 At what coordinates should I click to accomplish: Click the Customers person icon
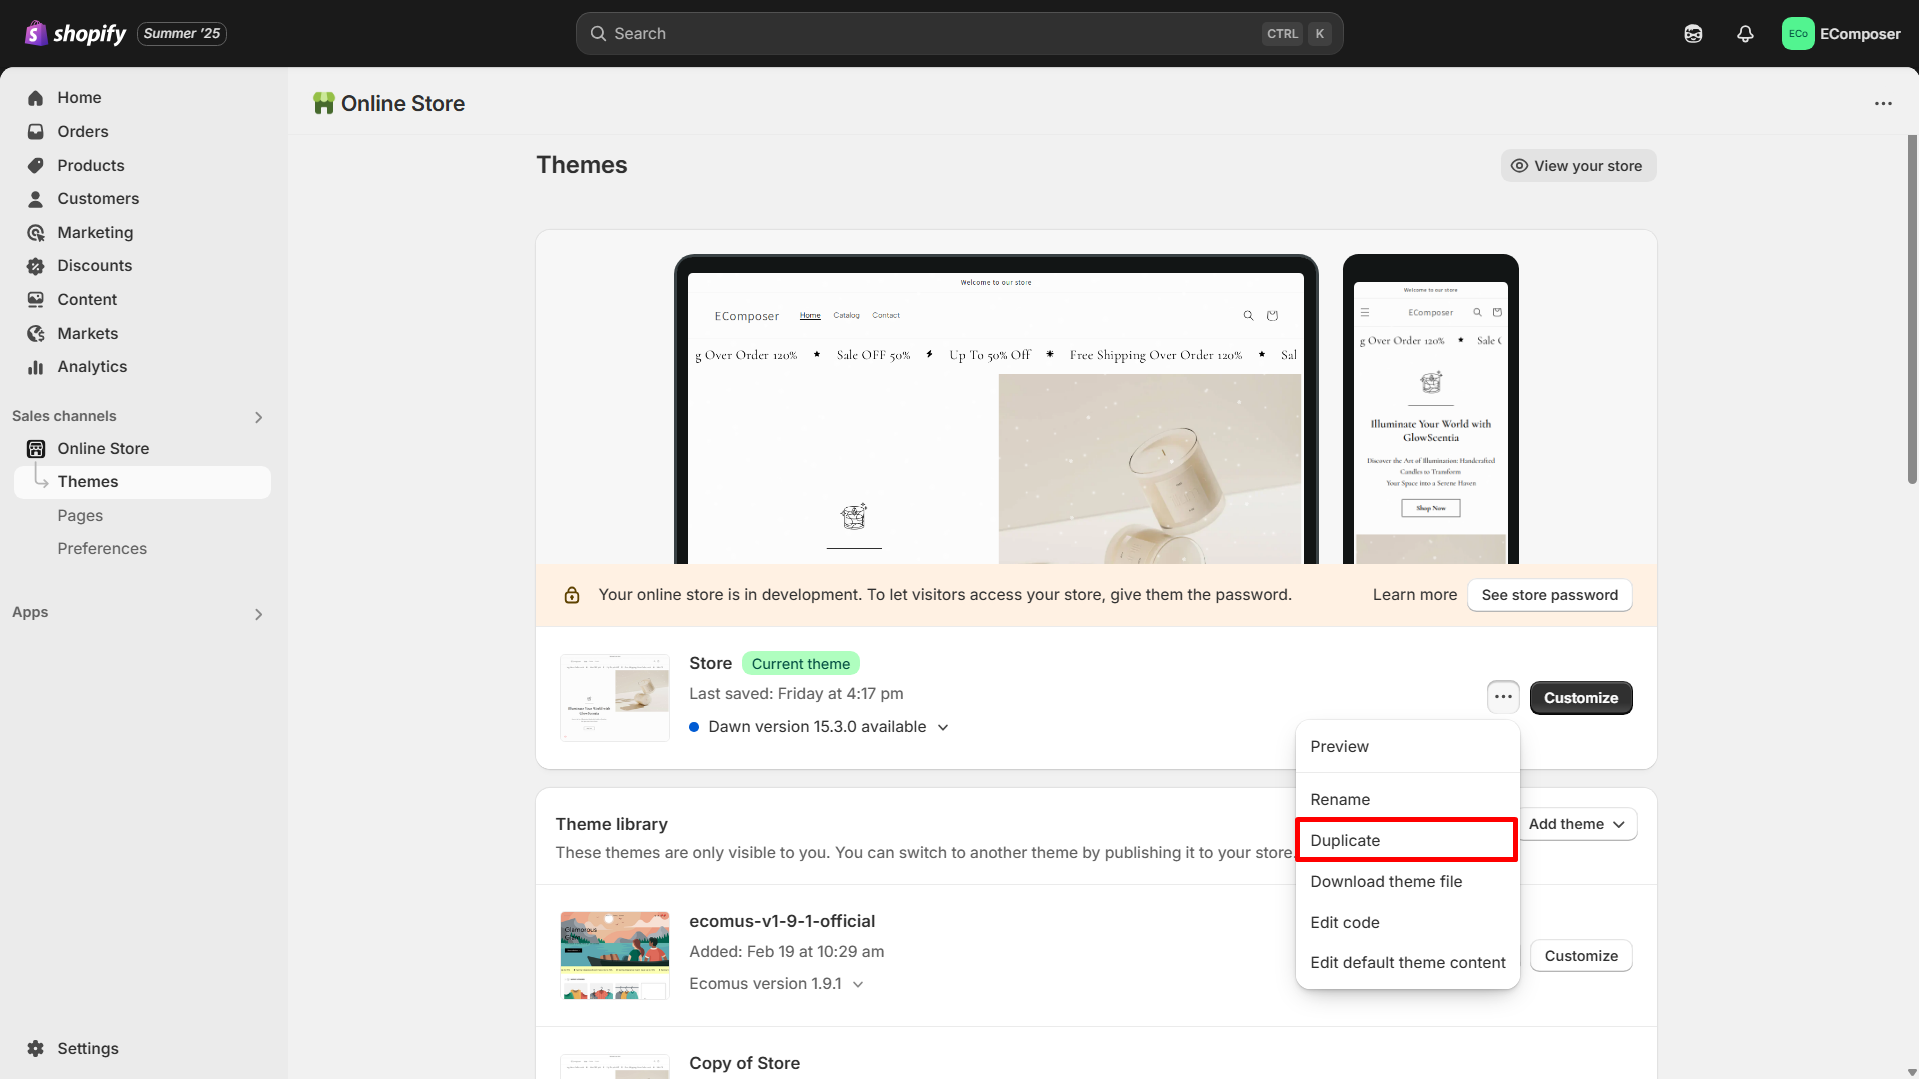[x=36, y=199]
